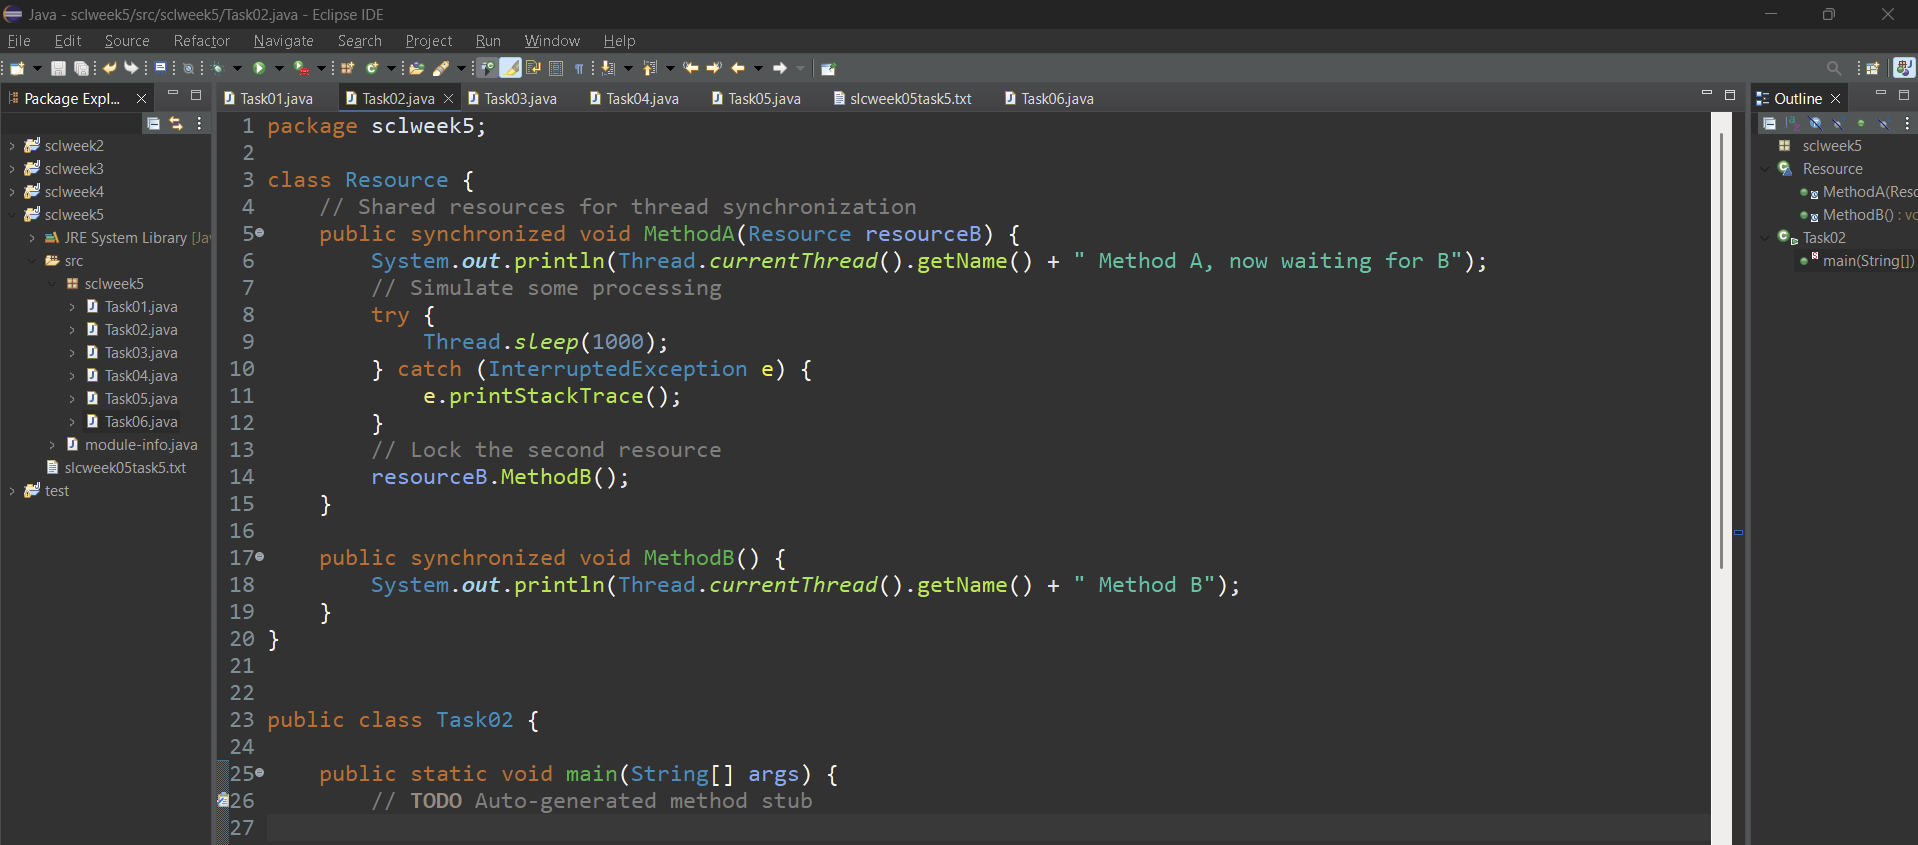The image size is (1918, 845).
Task: Navigate forward with the white right arrow
Action: (x=780, y=68)
